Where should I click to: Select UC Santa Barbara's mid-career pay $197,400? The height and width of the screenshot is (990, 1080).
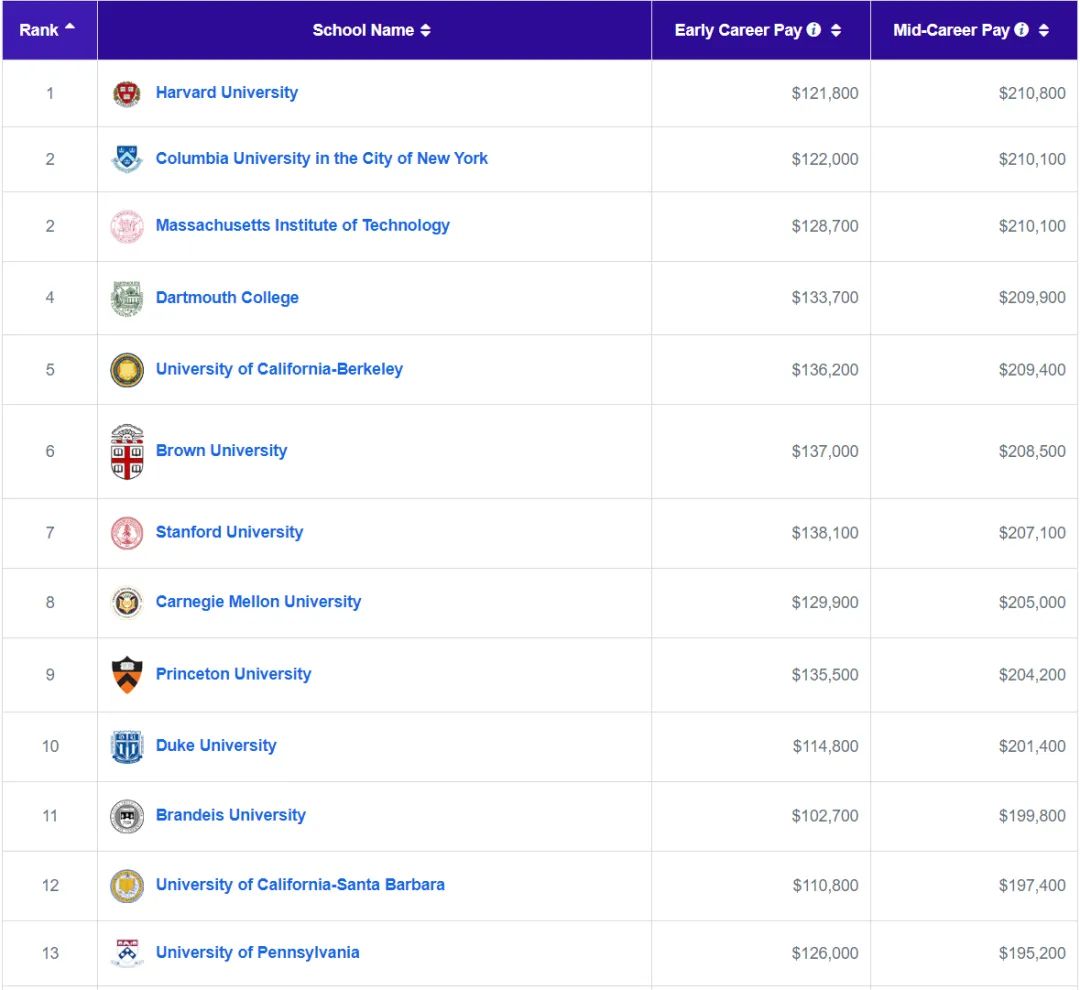[x=1032, y=885]
